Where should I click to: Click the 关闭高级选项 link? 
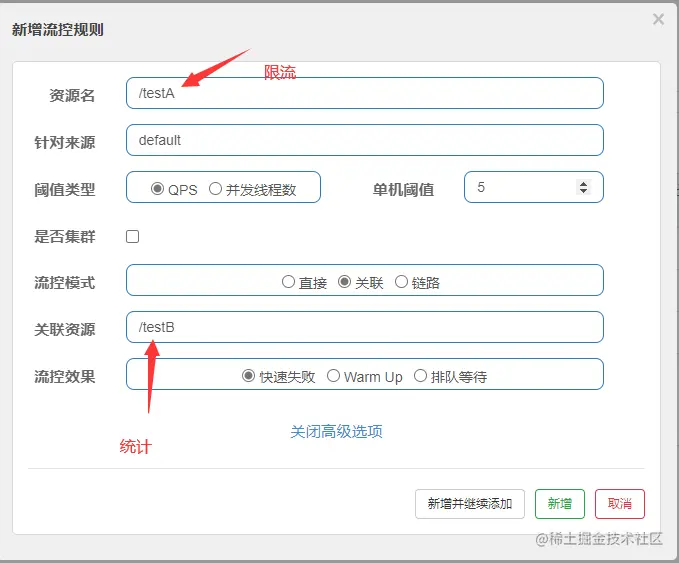pos(336,431)
